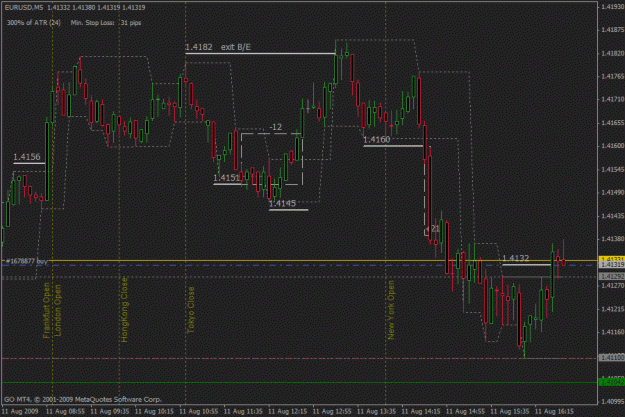Viewport: 625px width, 417px height.
Task: Click the gray 1.41319 current price tag
Action: tap(611, 264)
